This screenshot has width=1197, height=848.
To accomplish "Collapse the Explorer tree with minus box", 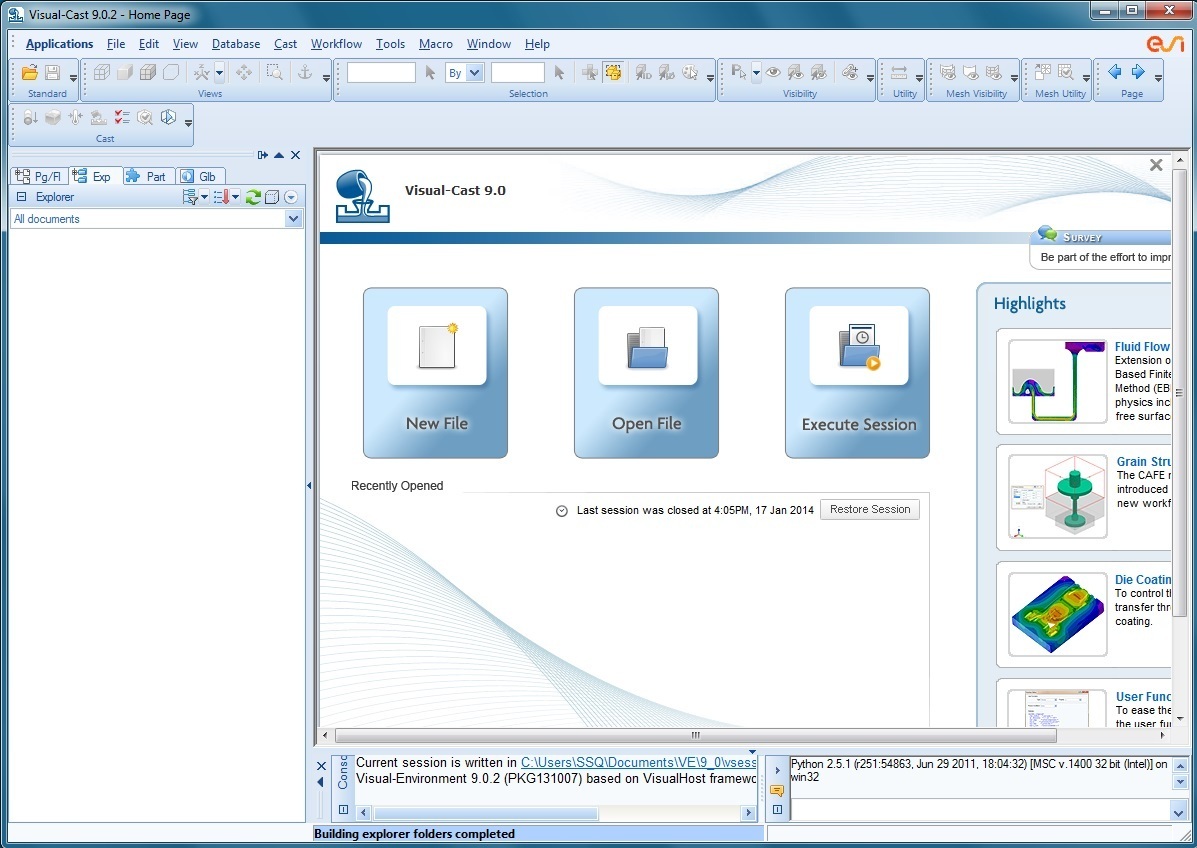I will (x=21, y=197).
